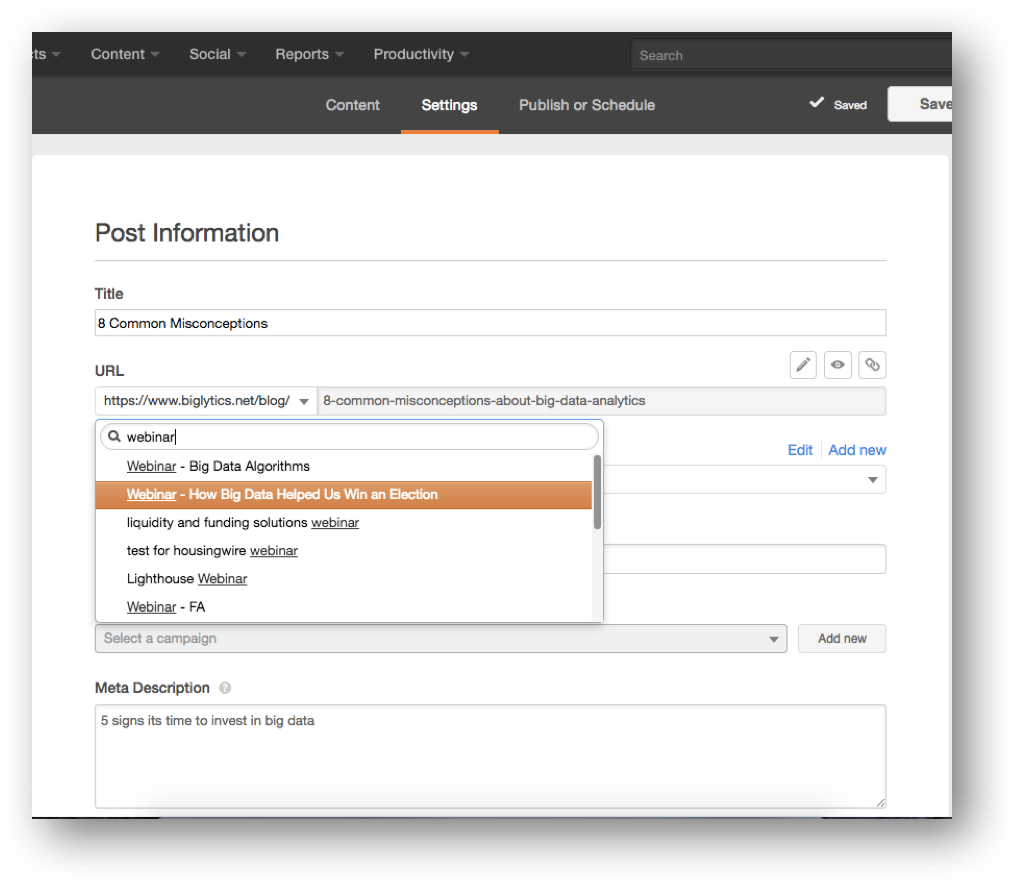
Task: Click the Add new button beside campaign field
Action: point(841,638)
